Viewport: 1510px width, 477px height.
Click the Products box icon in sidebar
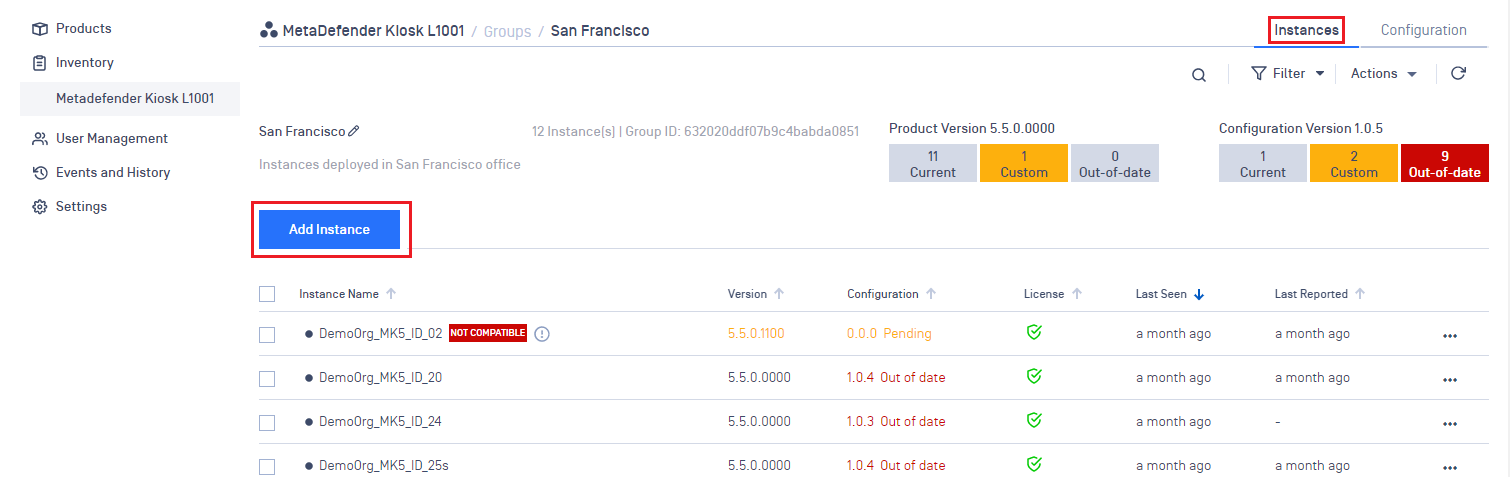tap(40, 28)
